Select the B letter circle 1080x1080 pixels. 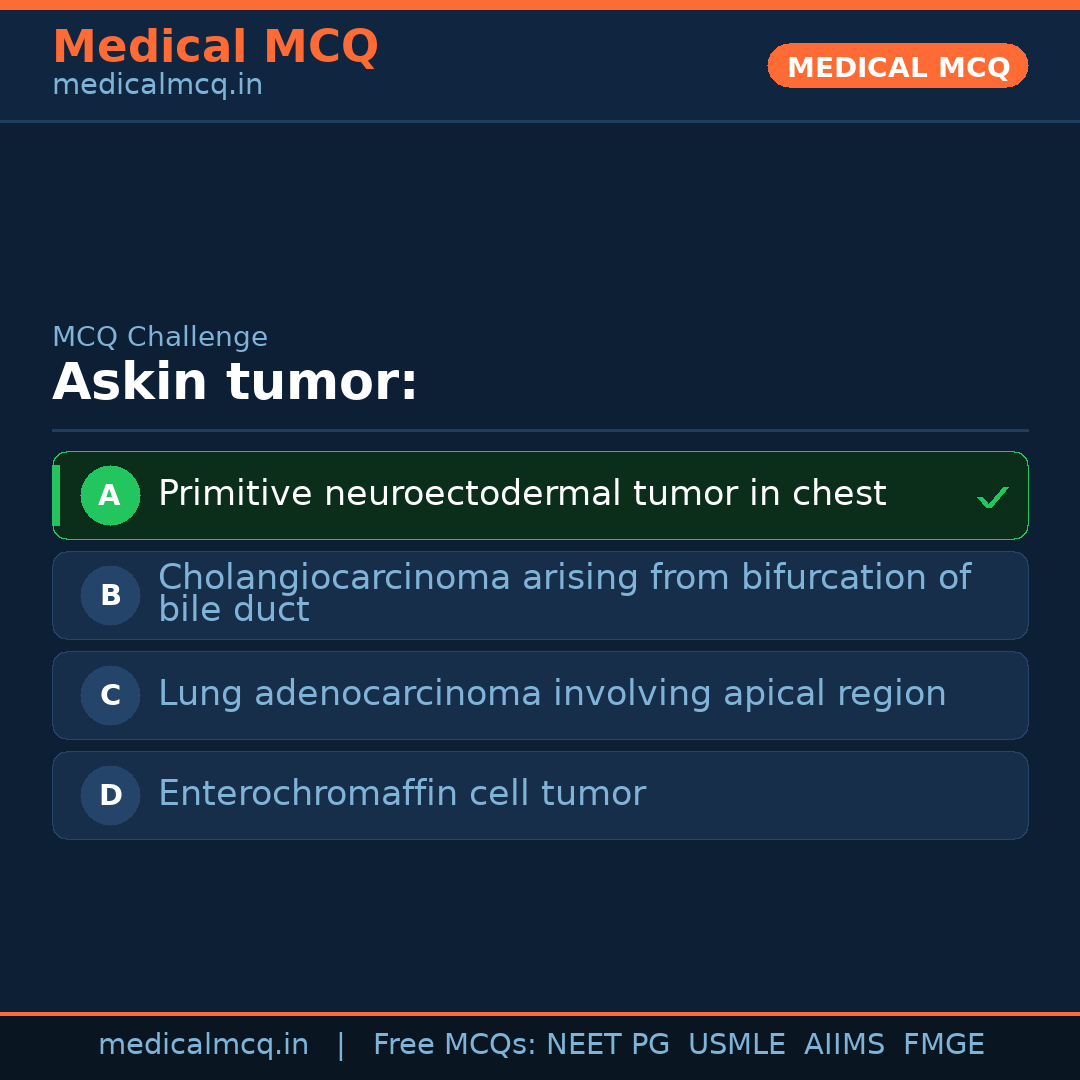[110, 595]
